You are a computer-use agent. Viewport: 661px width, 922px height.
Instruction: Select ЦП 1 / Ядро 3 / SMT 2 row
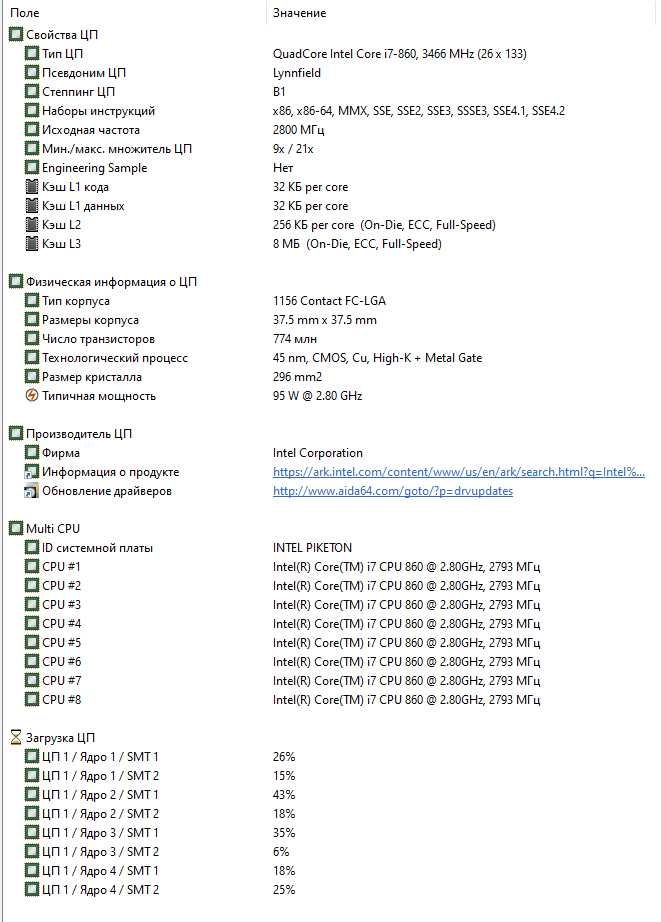pos(329,851)
